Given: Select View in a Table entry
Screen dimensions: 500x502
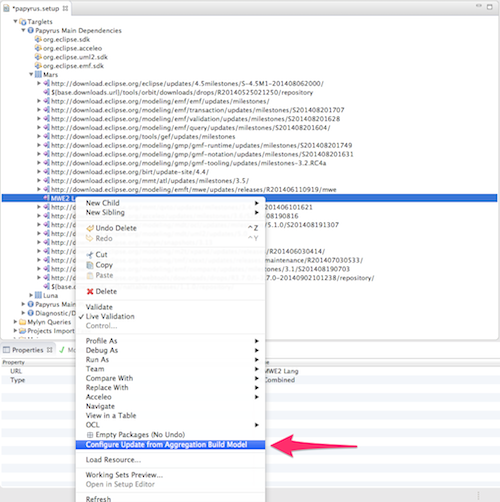Looking at the screenshot, I should coord(170,416).
